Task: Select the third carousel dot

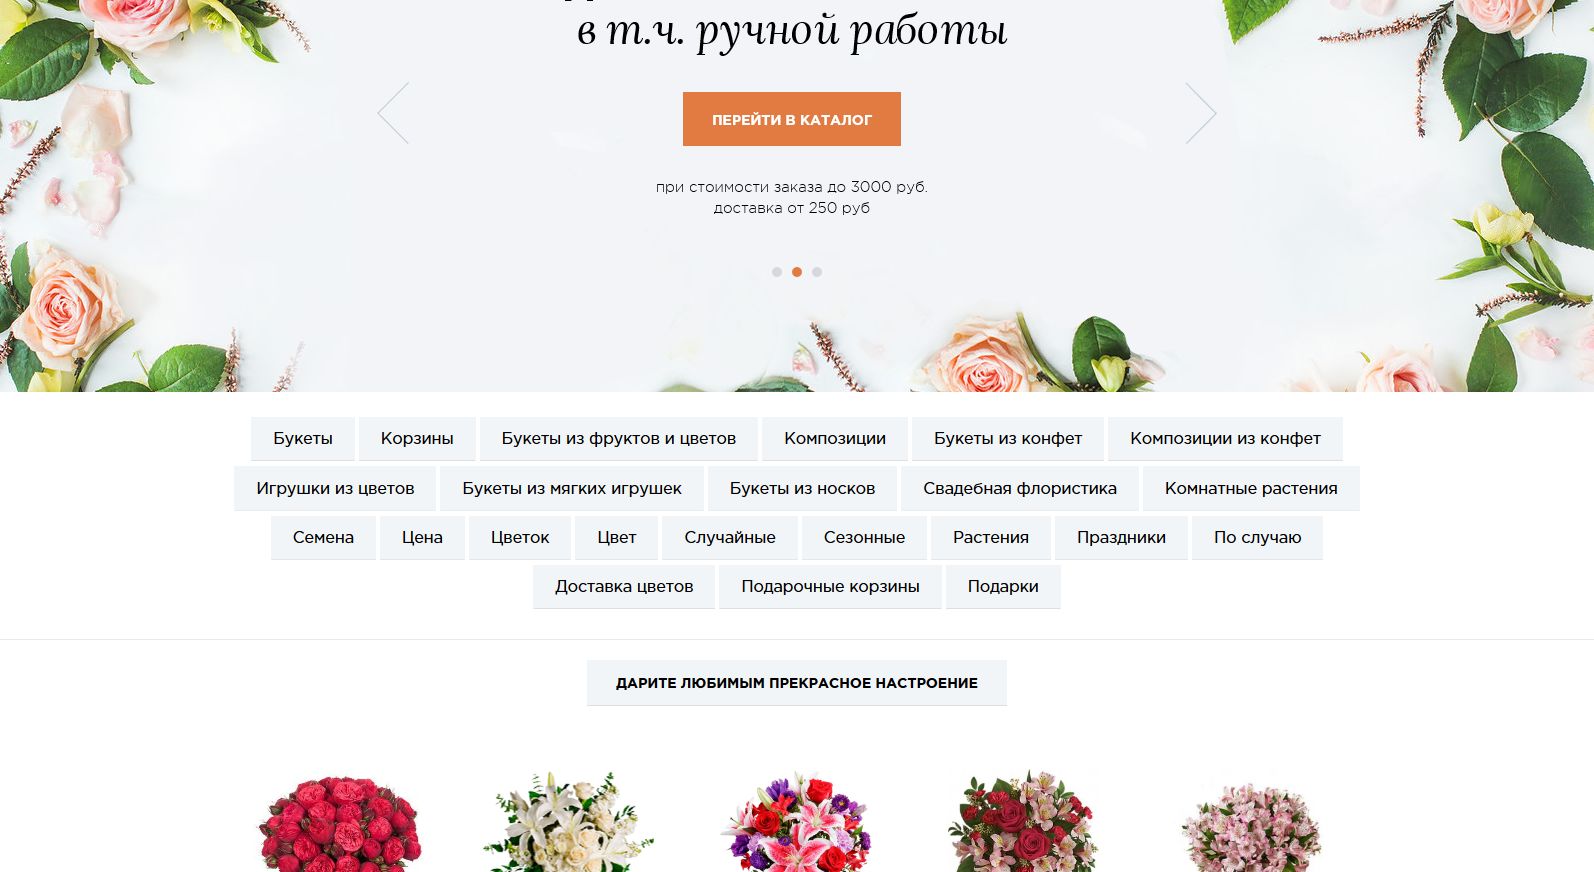Action: pyautogui.click(x=817, y=272)
